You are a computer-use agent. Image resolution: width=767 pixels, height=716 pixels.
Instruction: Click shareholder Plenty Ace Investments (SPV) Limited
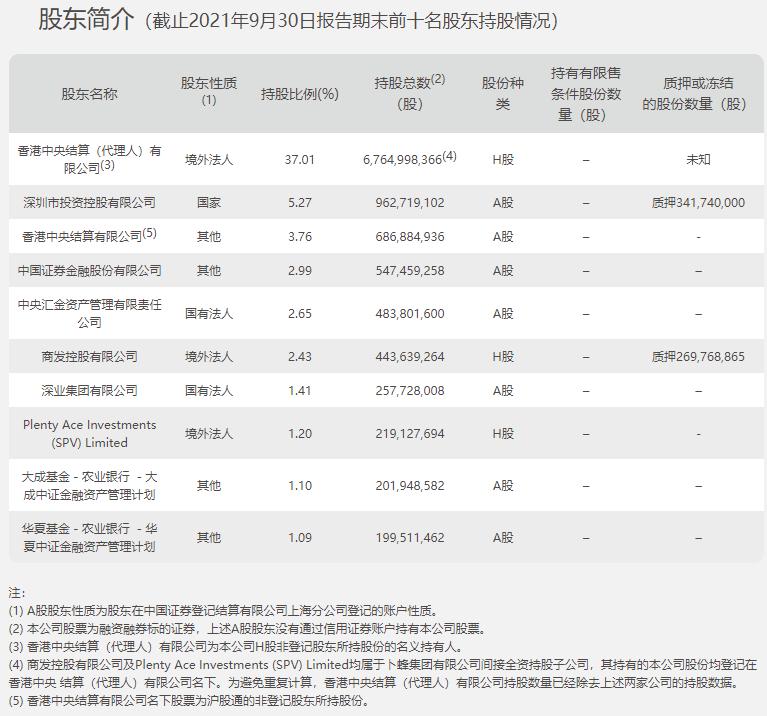pos(89,433)
